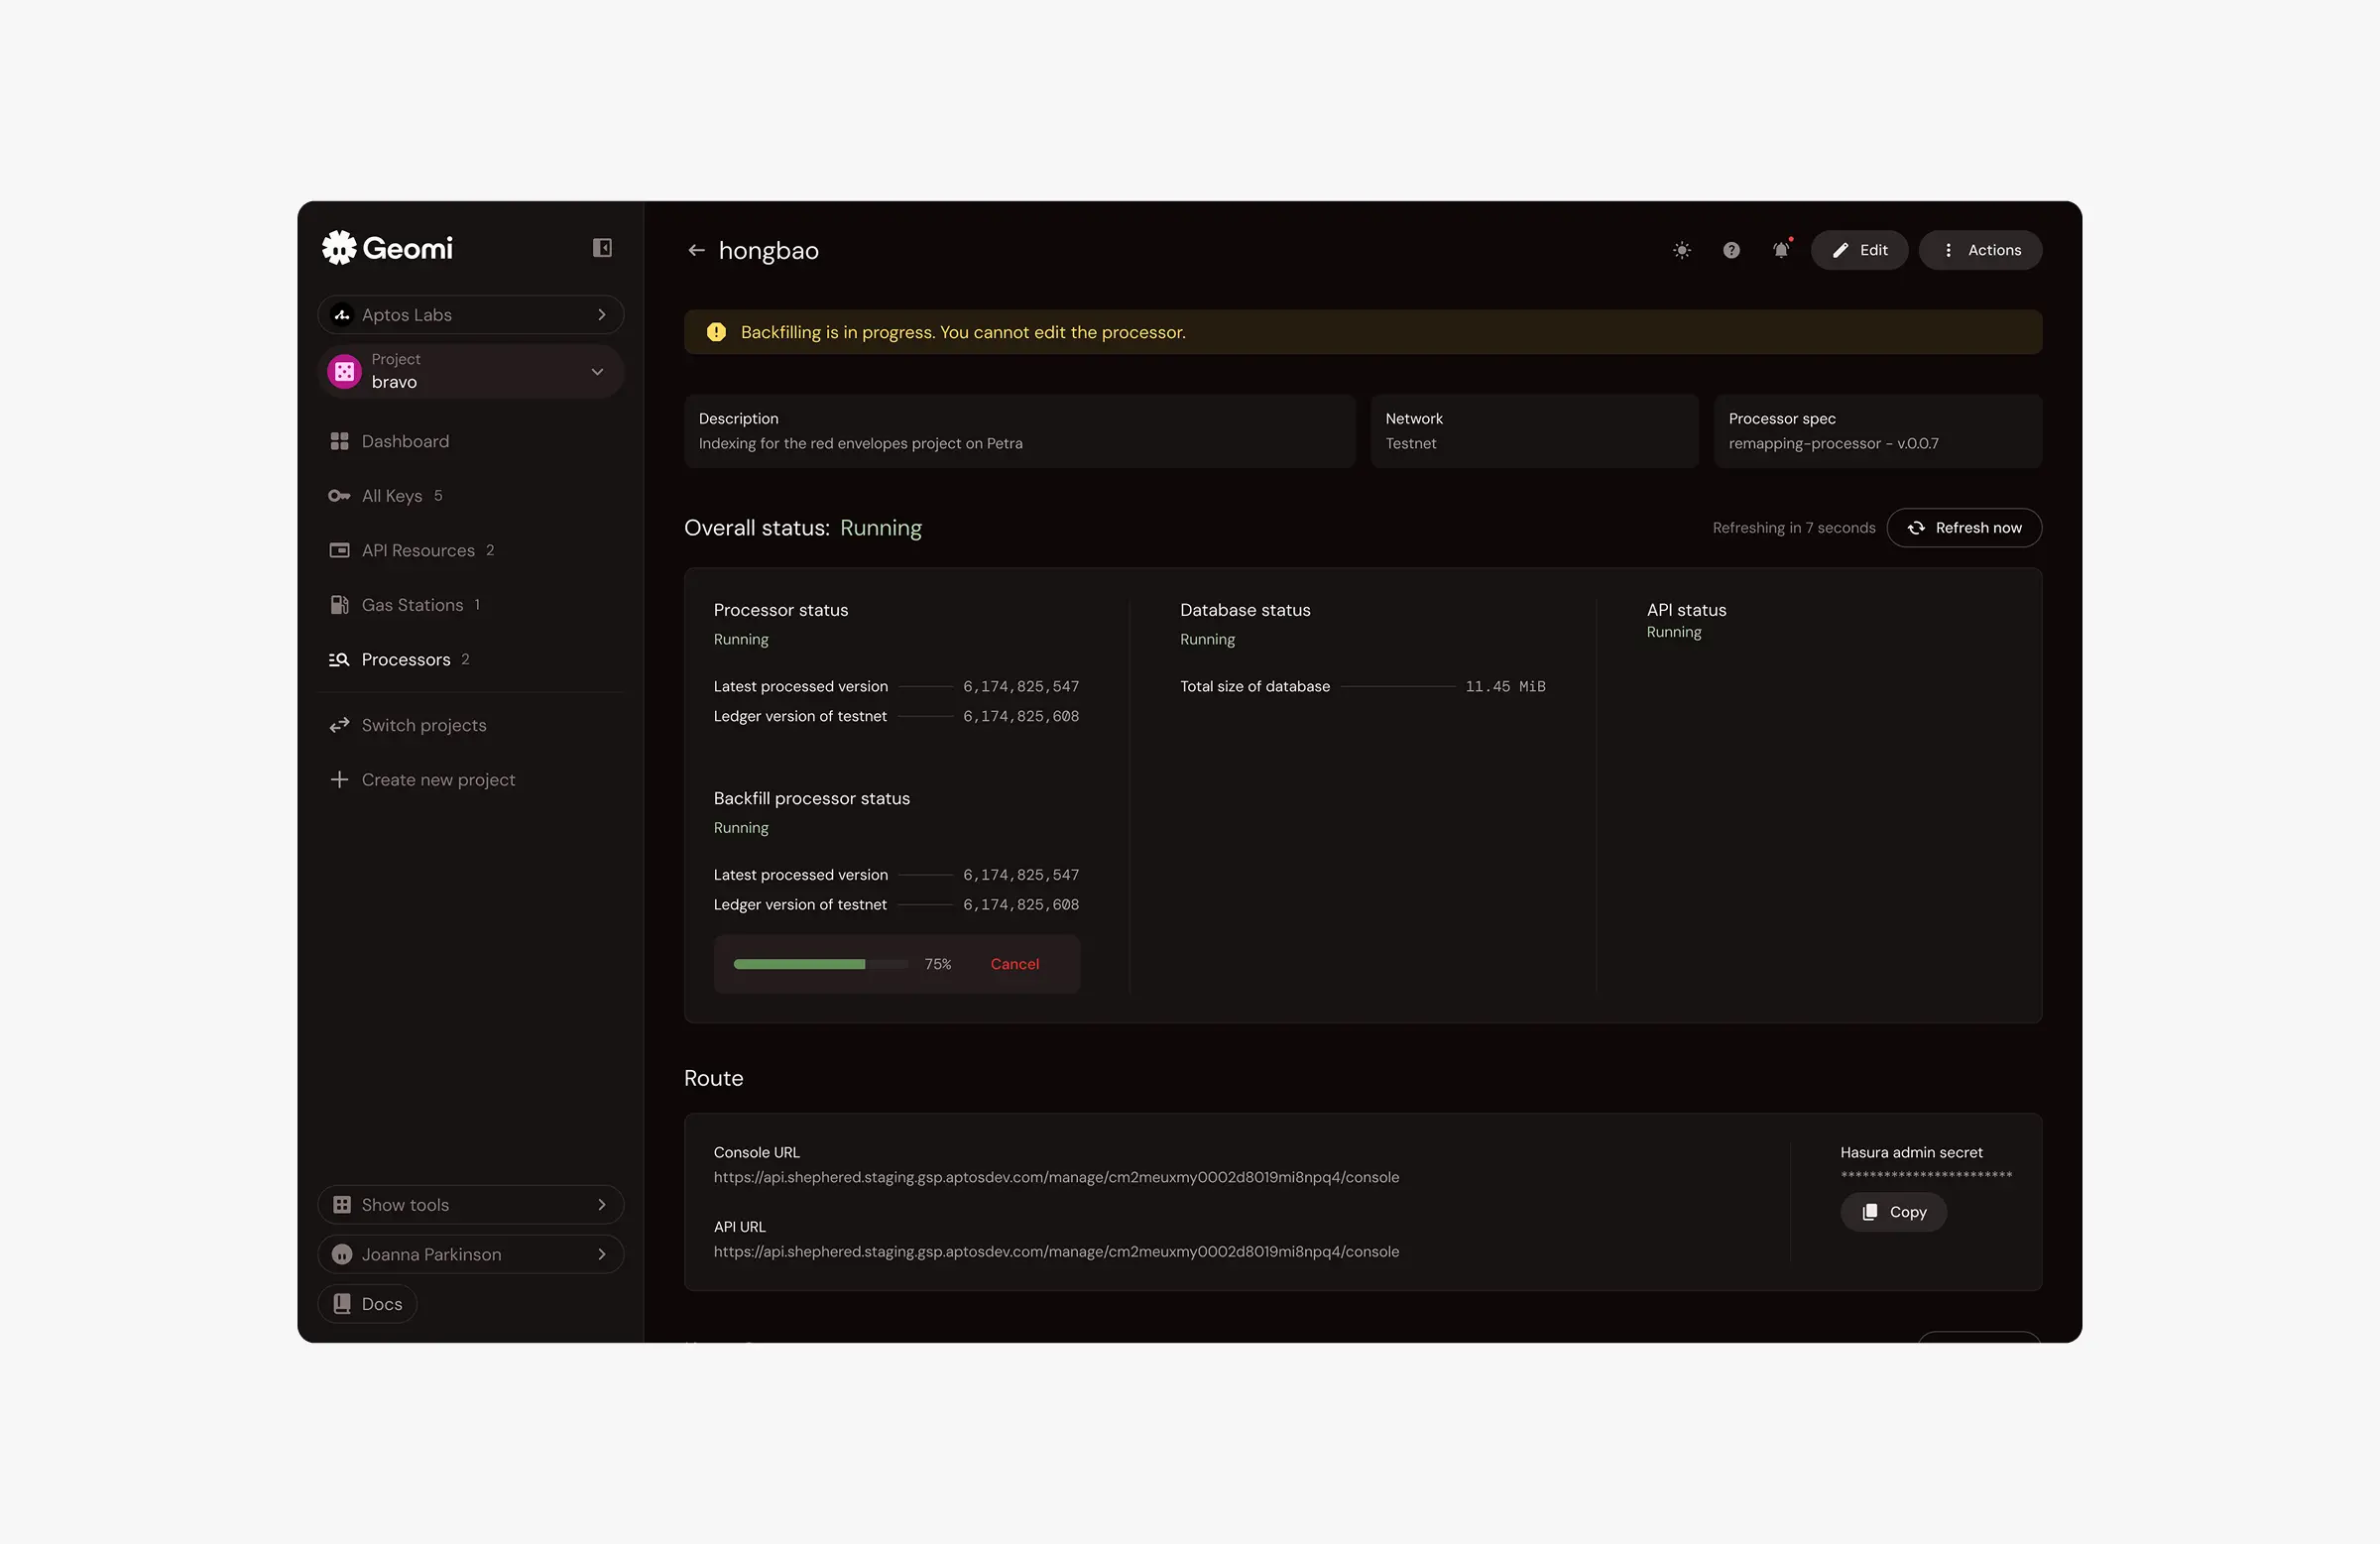Expand the Aptos Labs organization selector
Screen dimensions: 2380x1544
pyautogui.click(x=470, y=315)
